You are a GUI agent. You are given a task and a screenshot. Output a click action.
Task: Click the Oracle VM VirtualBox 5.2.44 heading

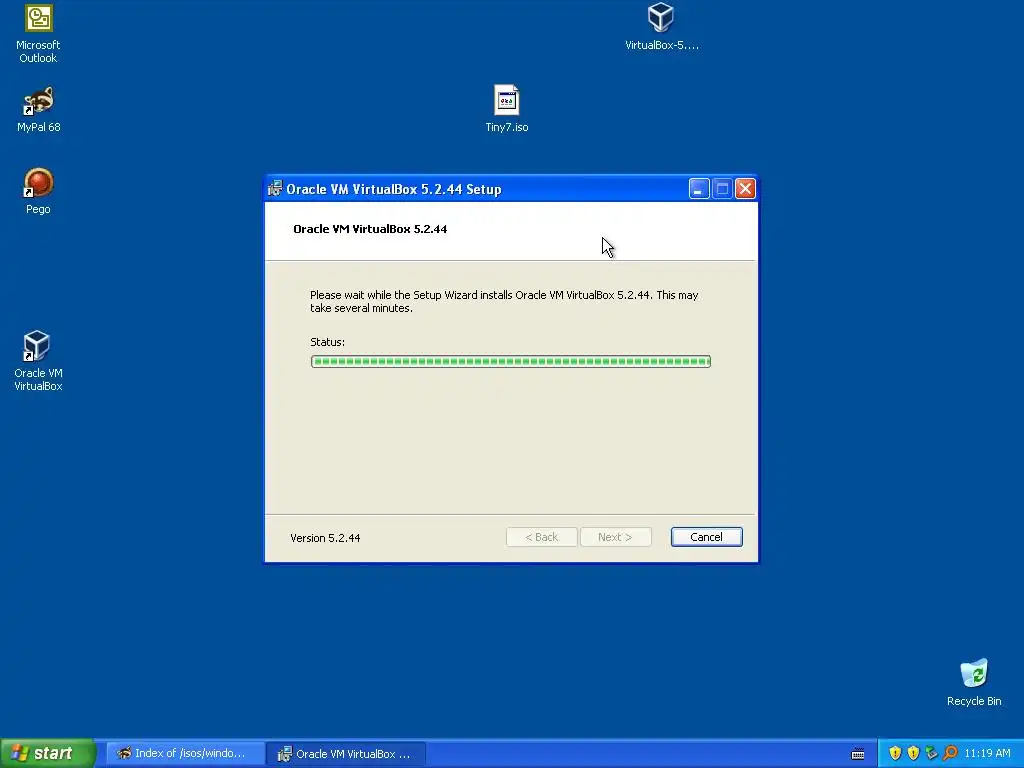click(370, 229)
